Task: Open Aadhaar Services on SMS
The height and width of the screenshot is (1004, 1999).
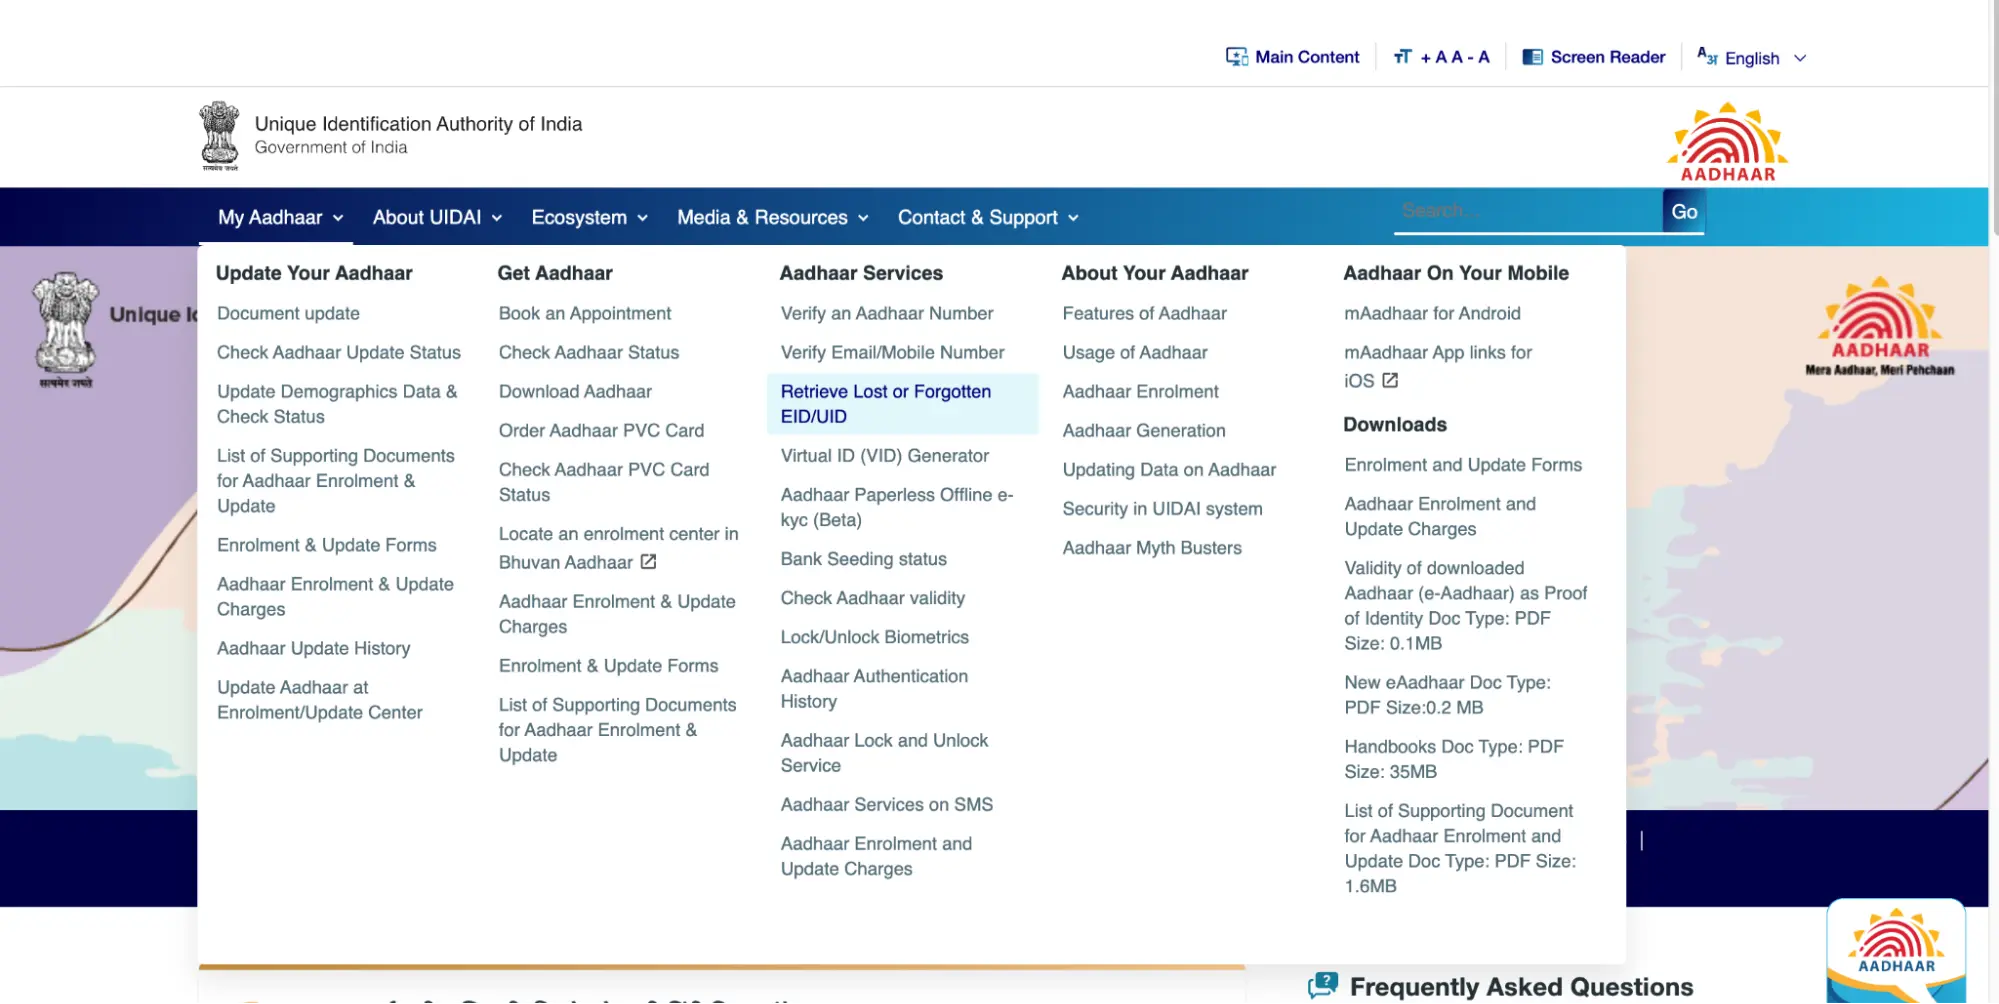Action: 886,804
